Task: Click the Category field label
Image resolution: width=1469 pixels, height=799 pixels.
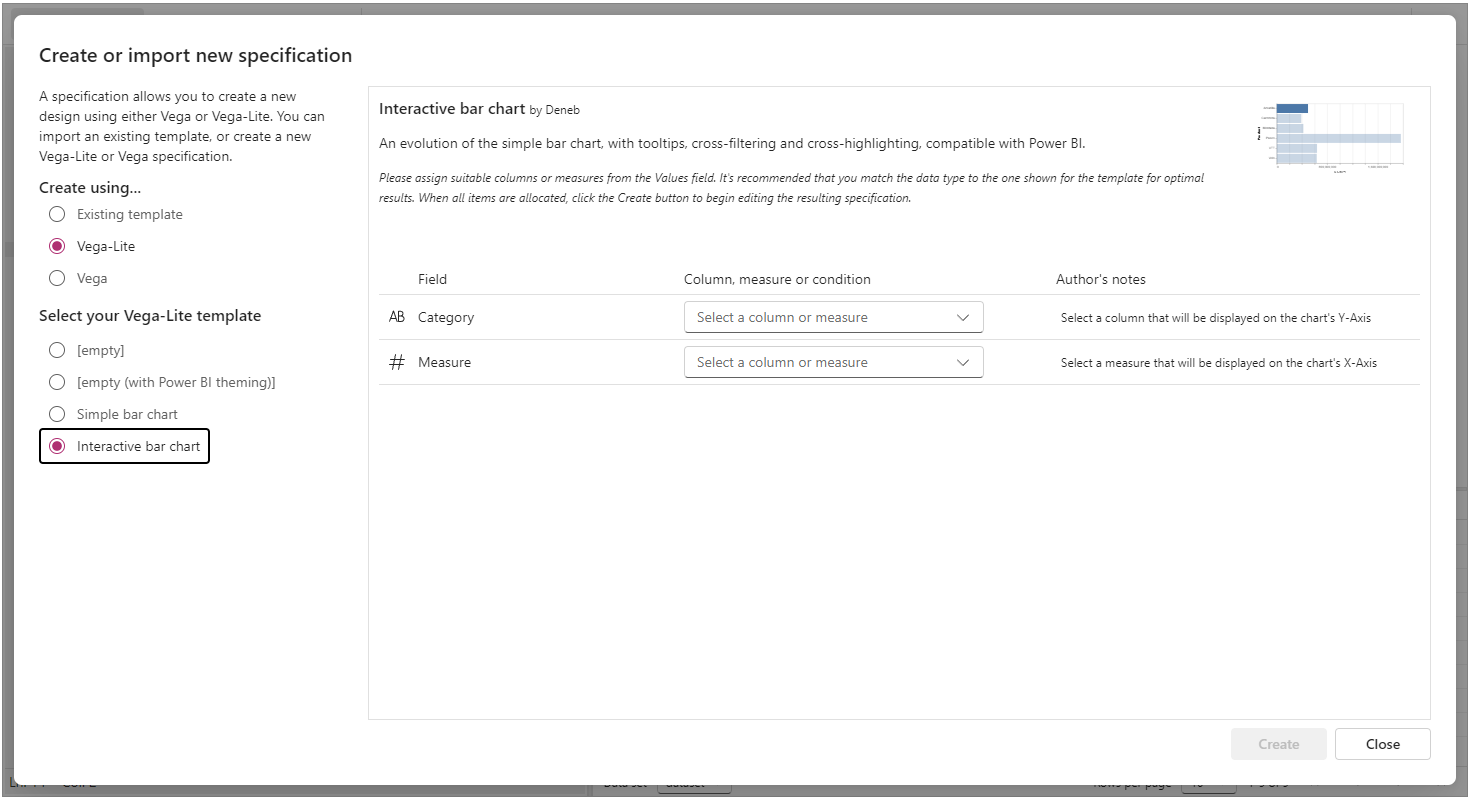Action: pyautogui.click(x=446, y=317)
